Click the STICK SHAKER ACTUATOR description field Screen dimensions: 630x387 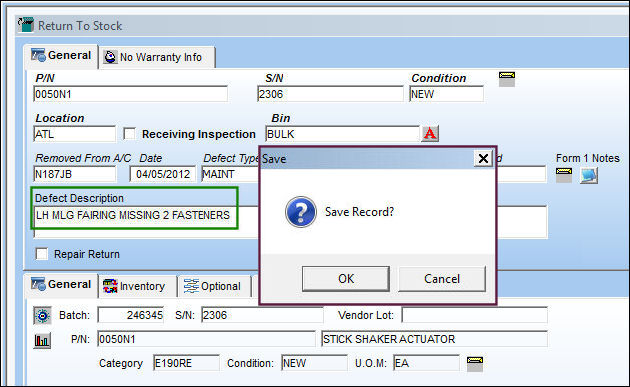click(x=434, y=339)
